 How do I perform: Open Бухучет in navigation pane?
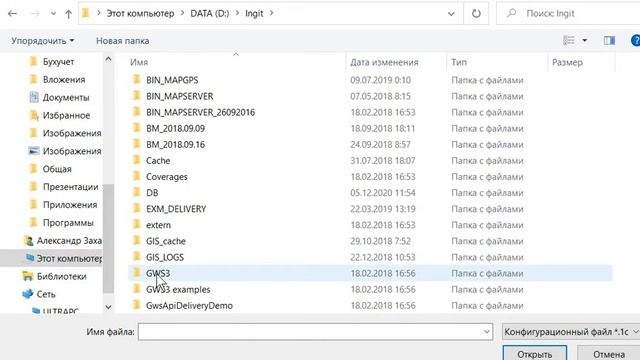tap(58, 62)
